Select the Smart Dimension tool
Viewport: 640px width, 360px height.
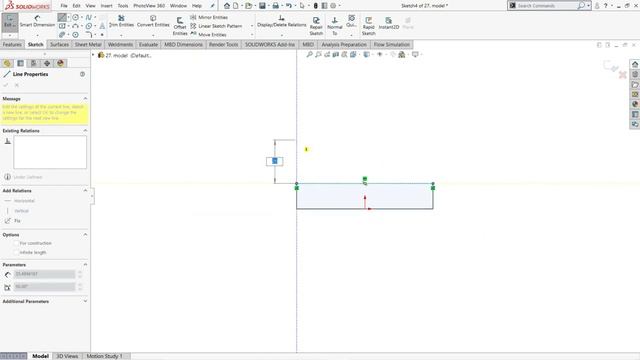37,22
